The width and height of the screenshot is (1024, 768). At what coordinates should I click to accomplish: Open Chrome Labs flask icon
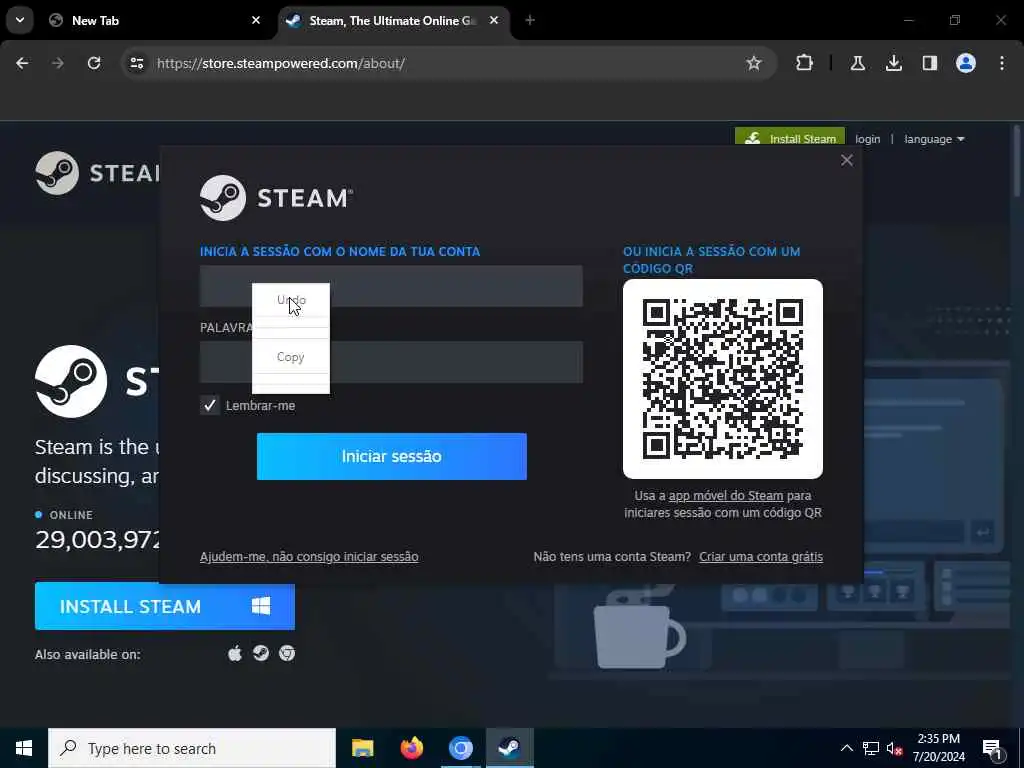(857, 63)
